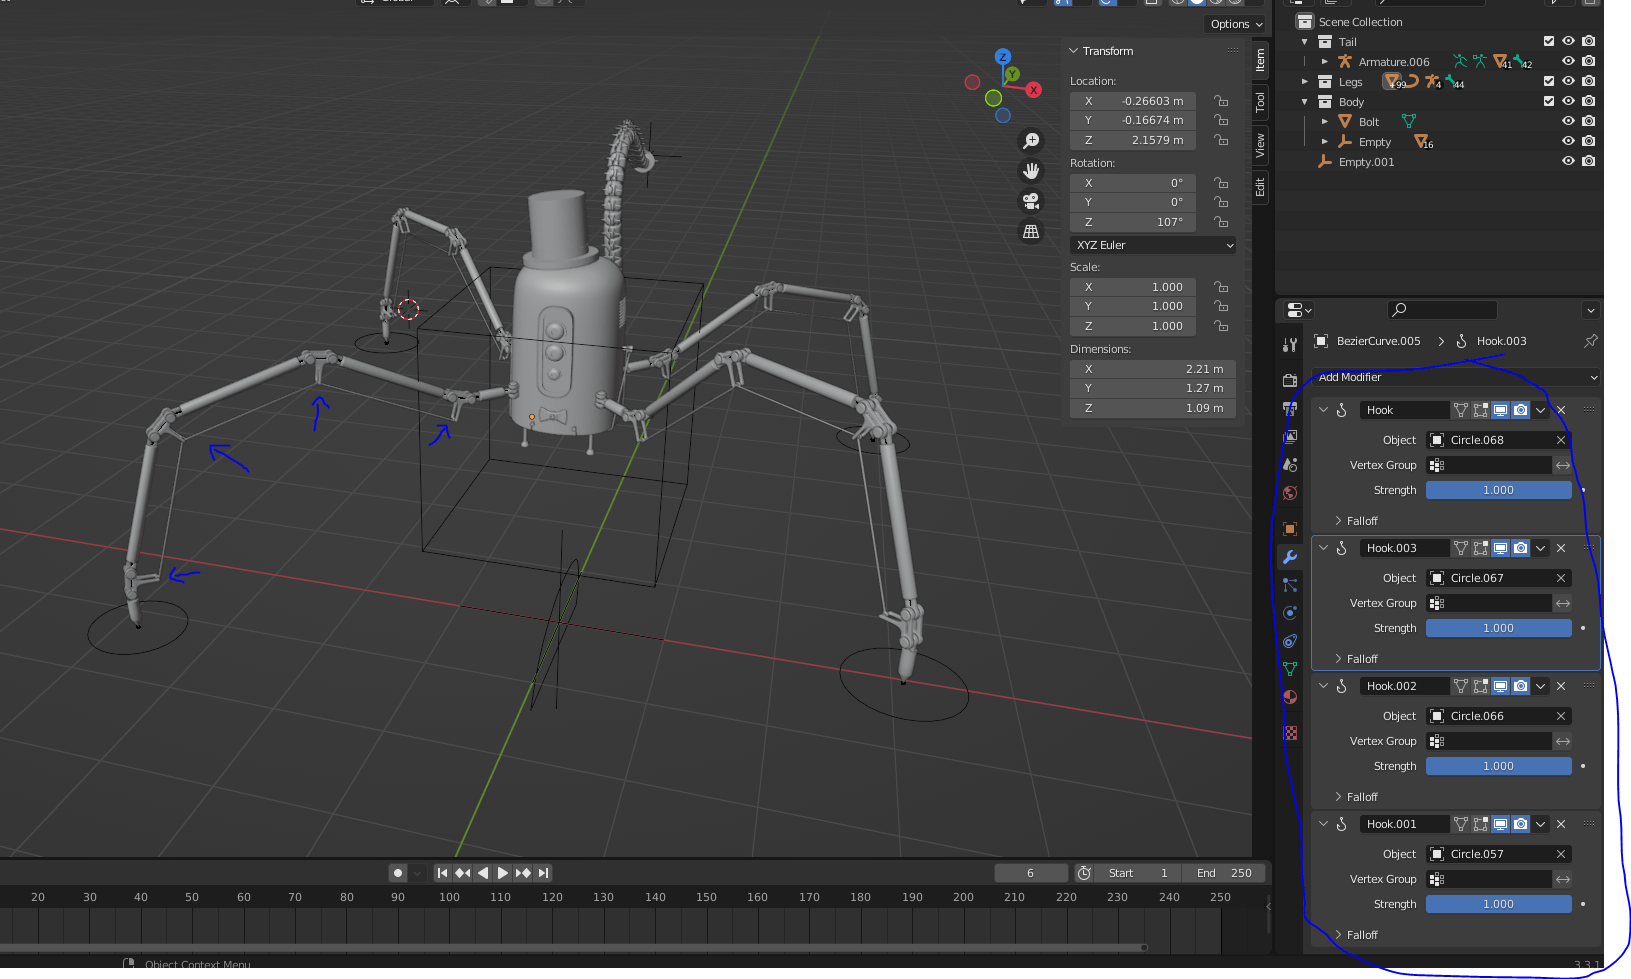Hide Armature.006 in viewport via eye icon
Image resolution: width=1631 pixels, height=979 pixels.
(x=1568, y=62)
